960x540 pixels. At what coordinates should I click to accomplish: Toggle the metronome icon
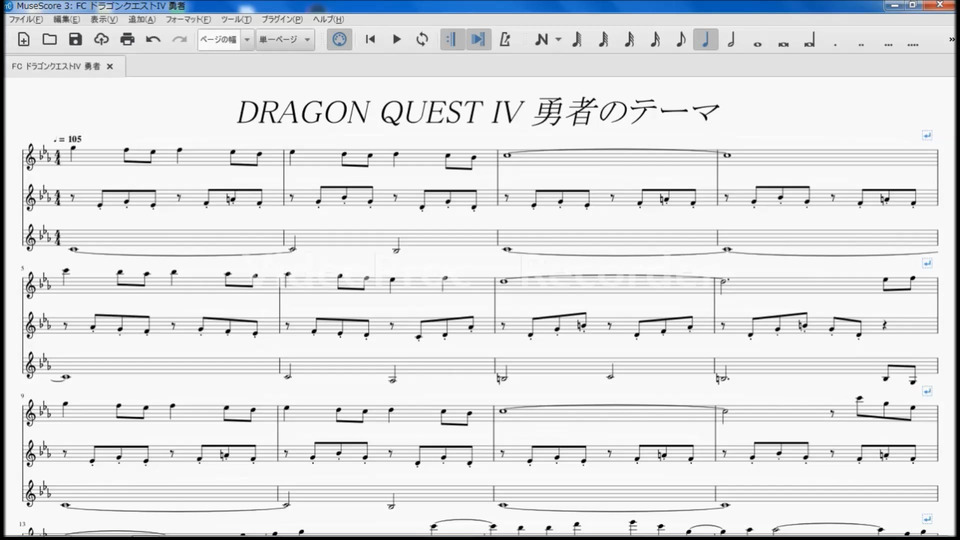(x=505, y=40)
